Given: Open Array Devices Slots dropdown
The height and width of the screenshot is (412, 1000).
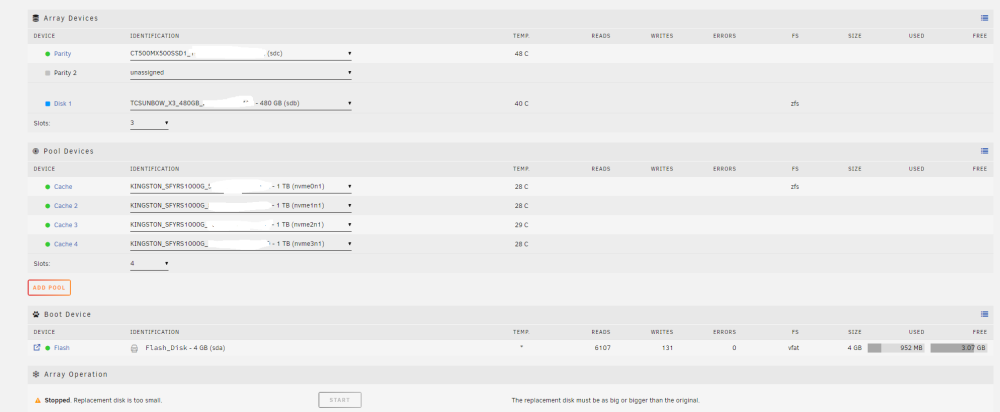Looking at the screenshot, I should coord(149,122).
